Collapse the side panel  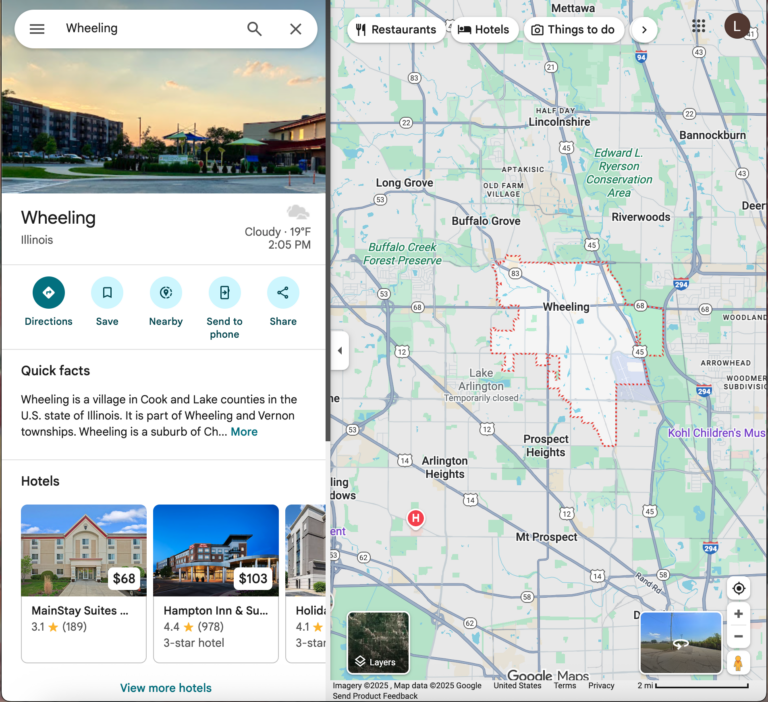(339, 350)
